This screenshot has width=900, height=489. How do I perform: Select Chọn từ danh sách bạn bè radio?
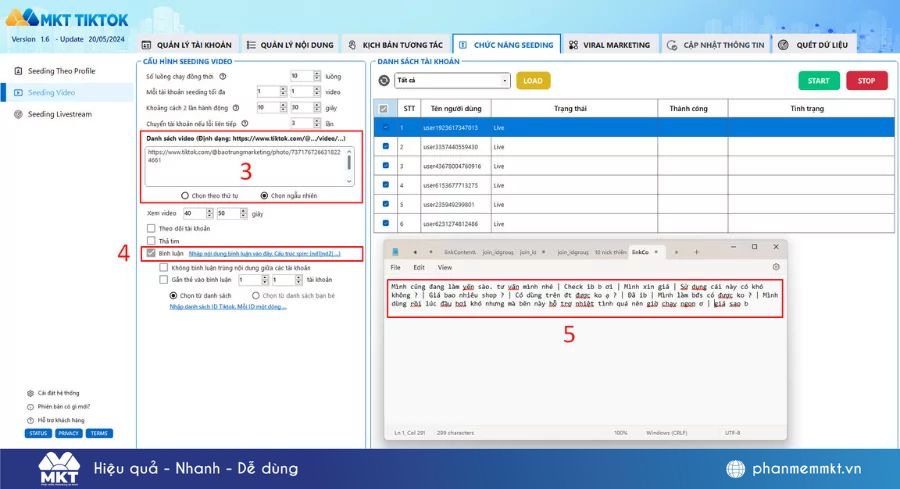click(x=255, y=296)
